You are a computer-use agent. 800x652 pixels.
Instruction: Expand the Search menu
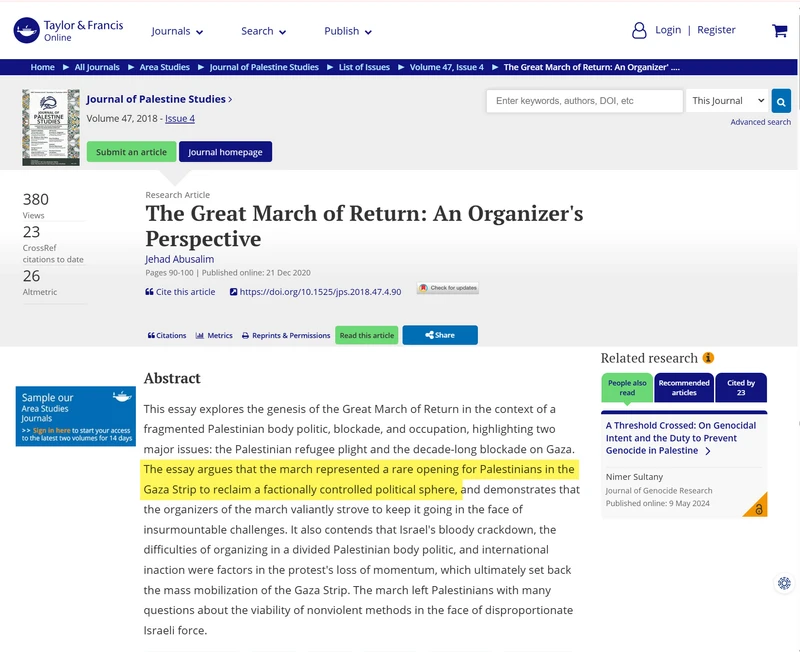point(263,31)
